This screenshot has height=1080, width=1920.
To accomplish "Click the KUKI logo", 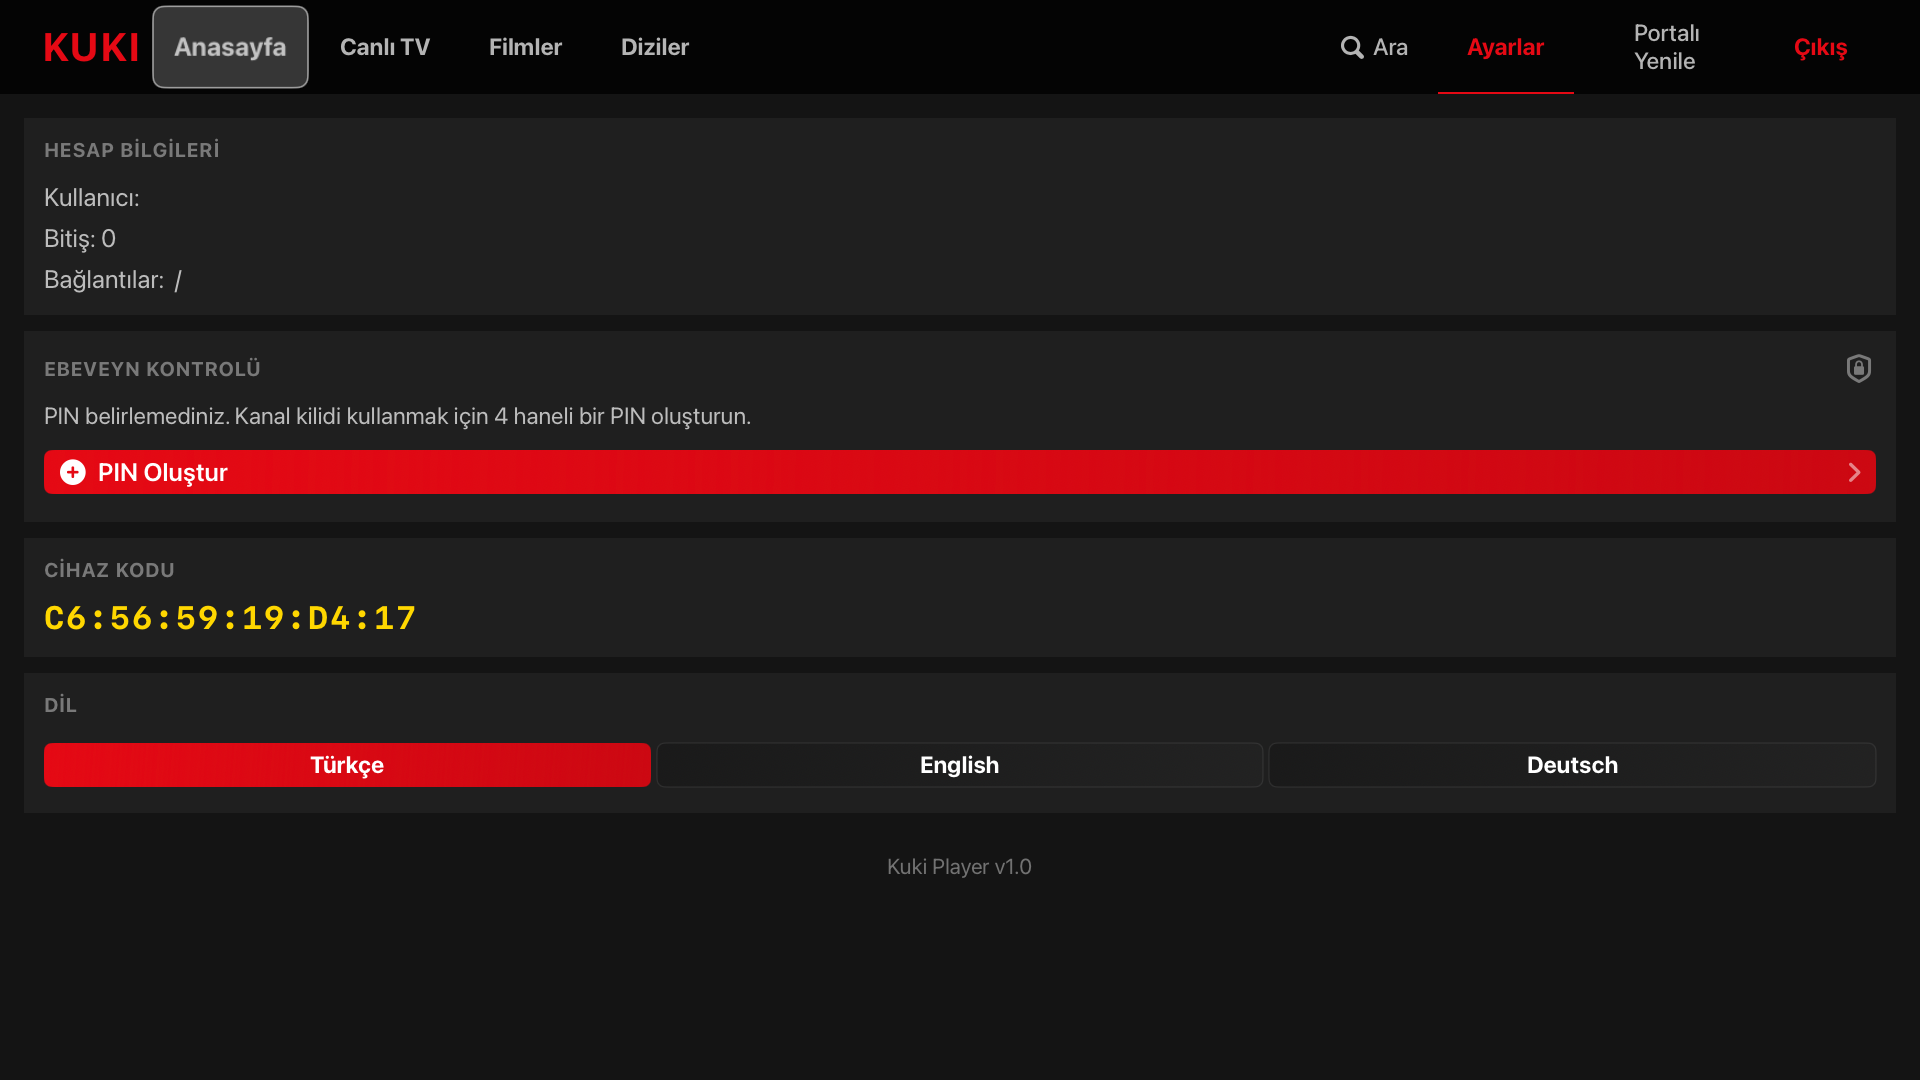I will point(91,47).
